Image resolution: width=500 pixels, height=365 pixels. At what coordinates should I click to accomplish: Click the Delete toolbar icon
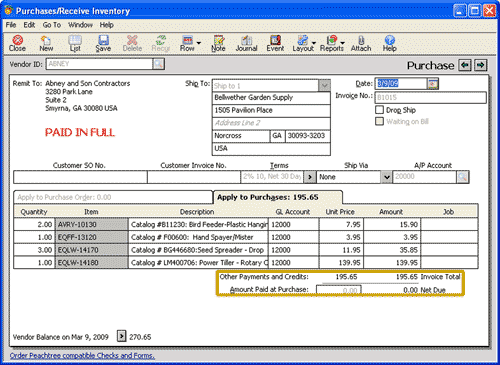(x=132, y=44)
